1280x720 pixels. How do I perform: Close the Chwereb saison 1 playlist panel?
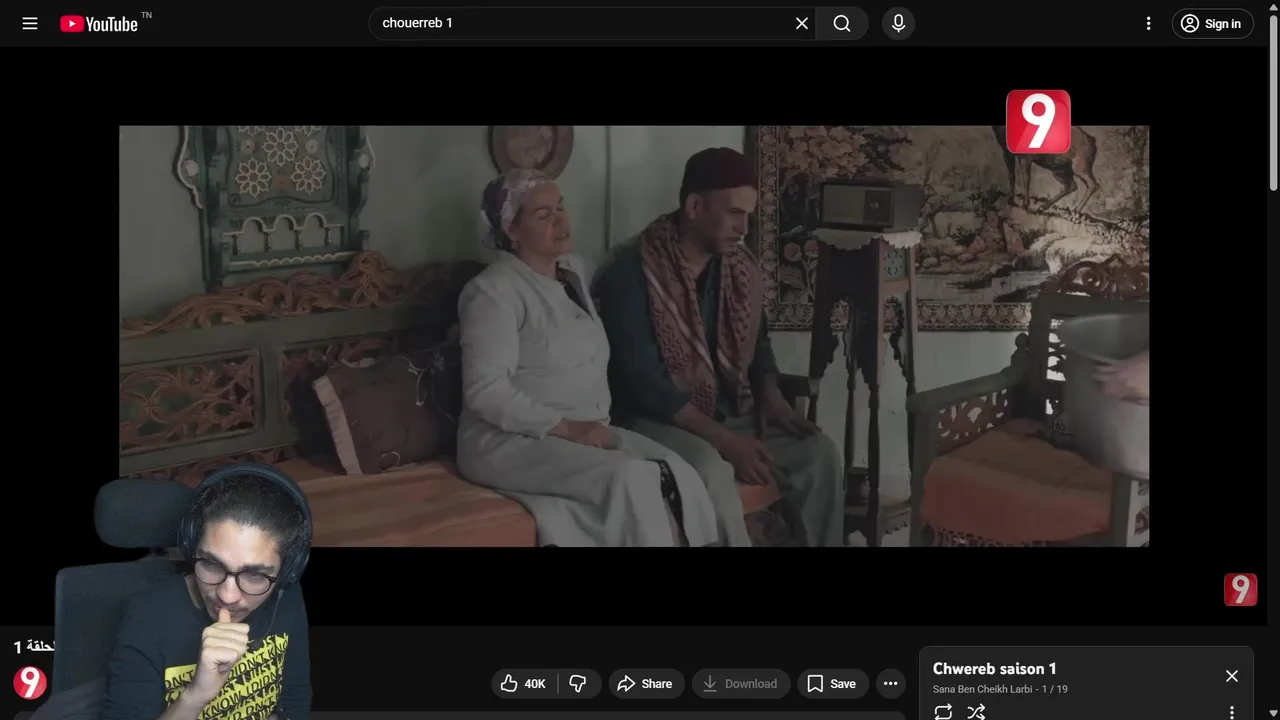(x=1232, y=676)
